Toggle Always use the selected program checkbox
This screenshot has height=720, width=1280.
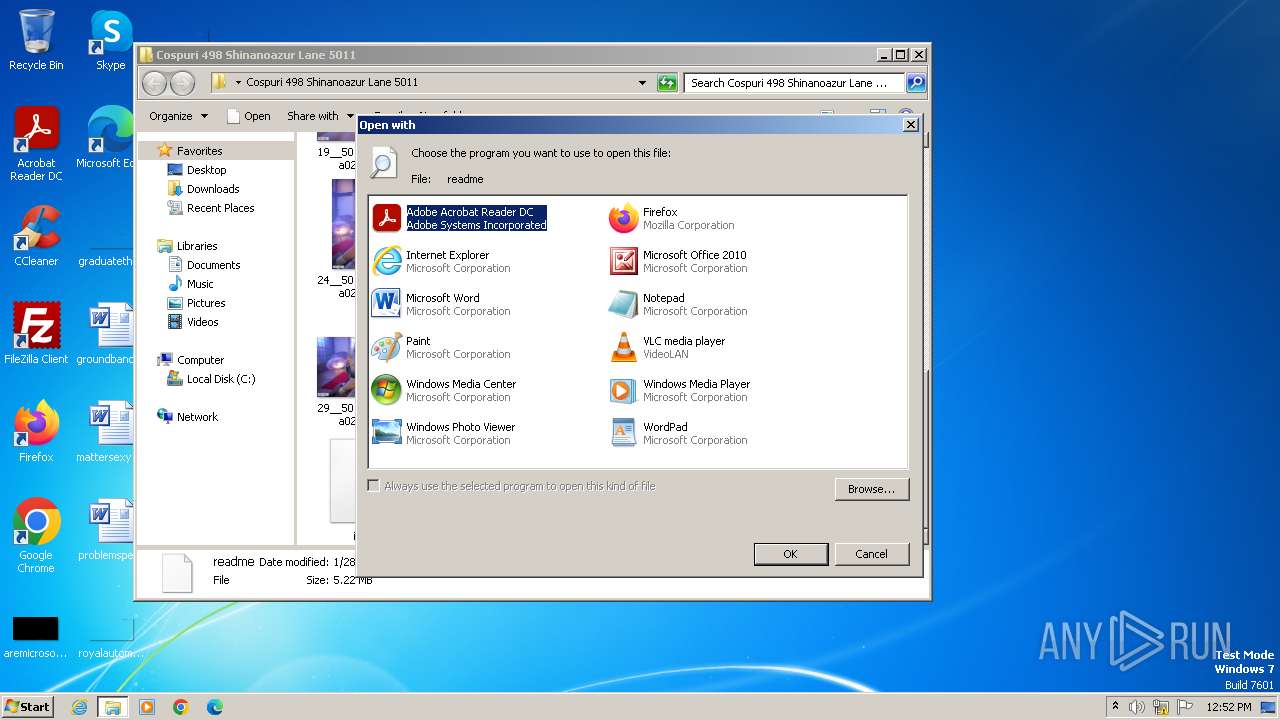(374, 486)
